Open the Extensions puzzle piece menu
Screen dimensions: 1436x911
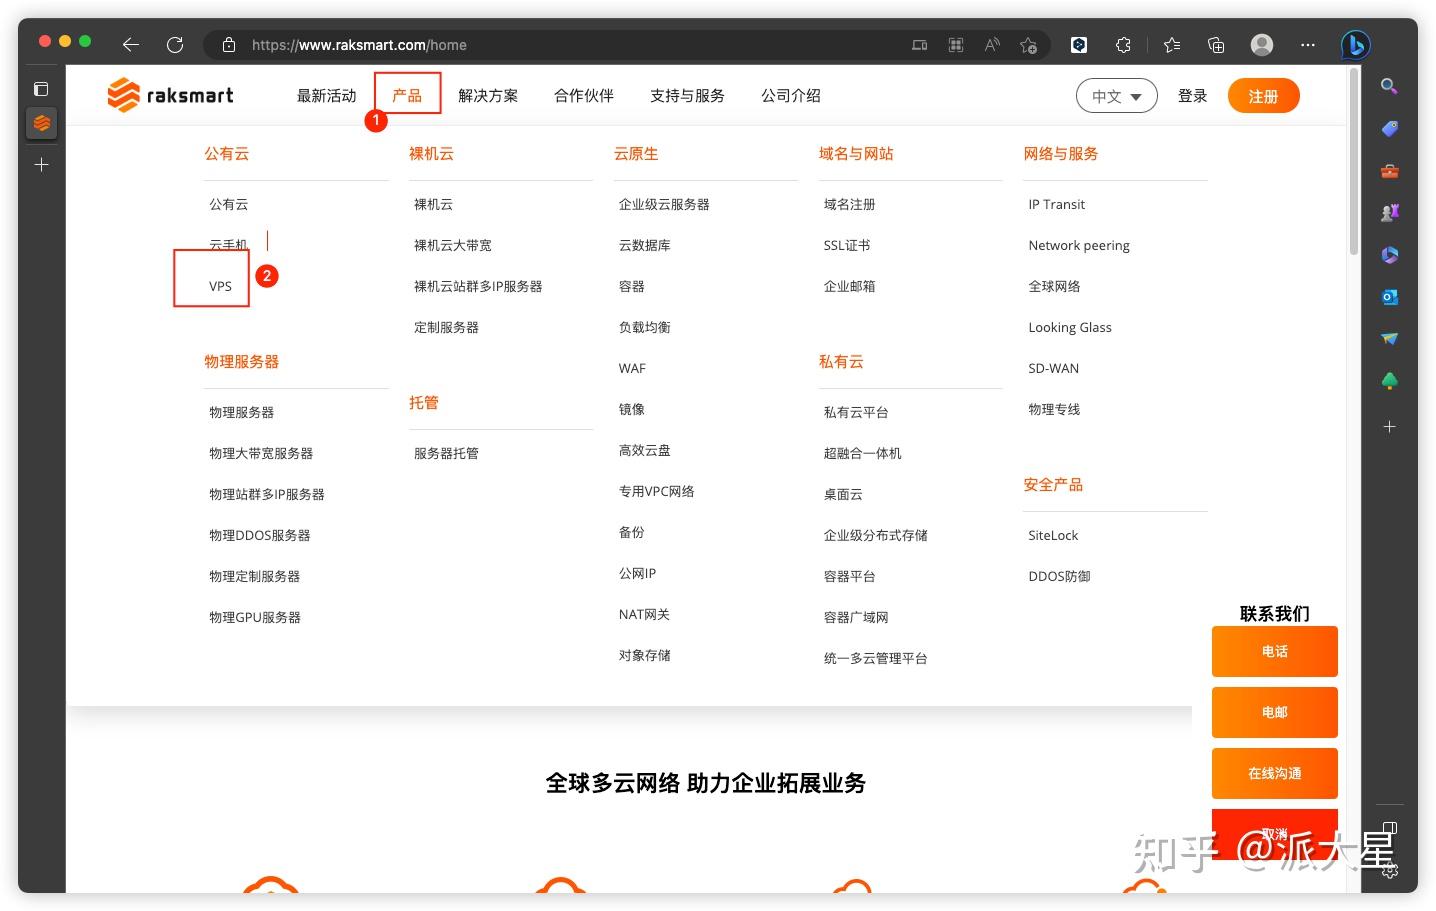[x=1124, y=44]
